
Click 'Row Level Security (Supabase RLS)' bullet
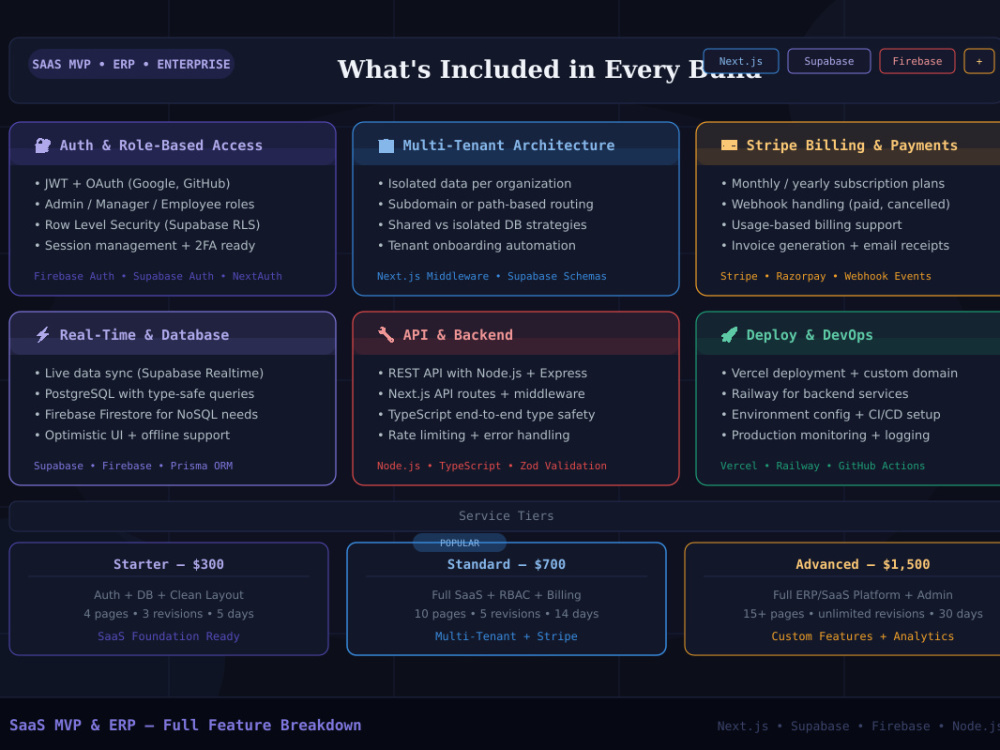(147, 224)
